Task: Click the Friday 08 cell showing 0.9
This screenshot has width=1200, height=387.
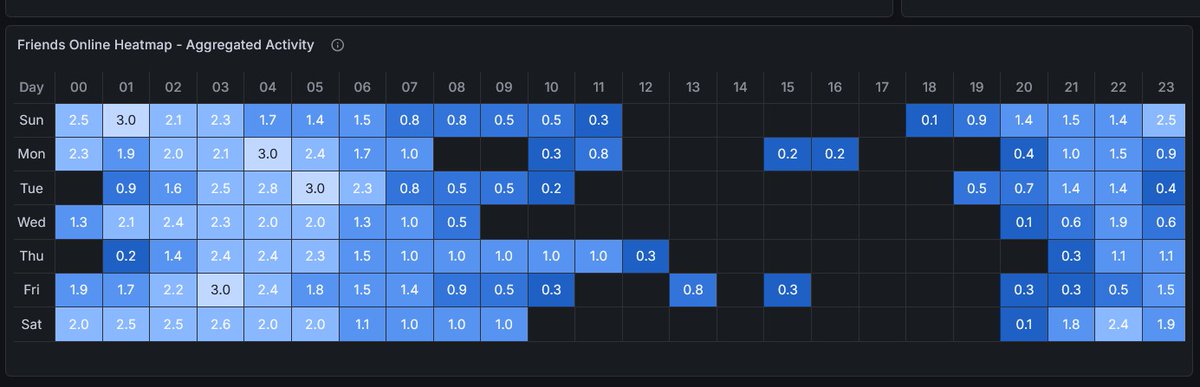Action: click(x=456, y=290)
